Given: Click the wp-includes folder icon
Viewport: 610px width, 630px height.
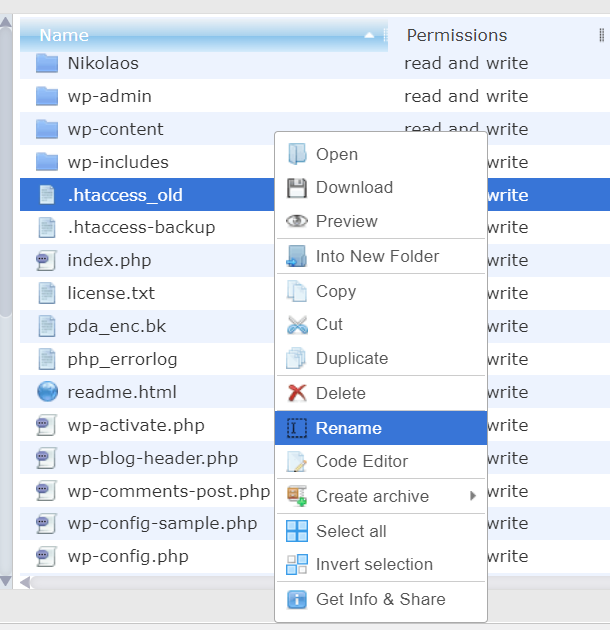Looking at the screenshot, I should click(47, 162).
